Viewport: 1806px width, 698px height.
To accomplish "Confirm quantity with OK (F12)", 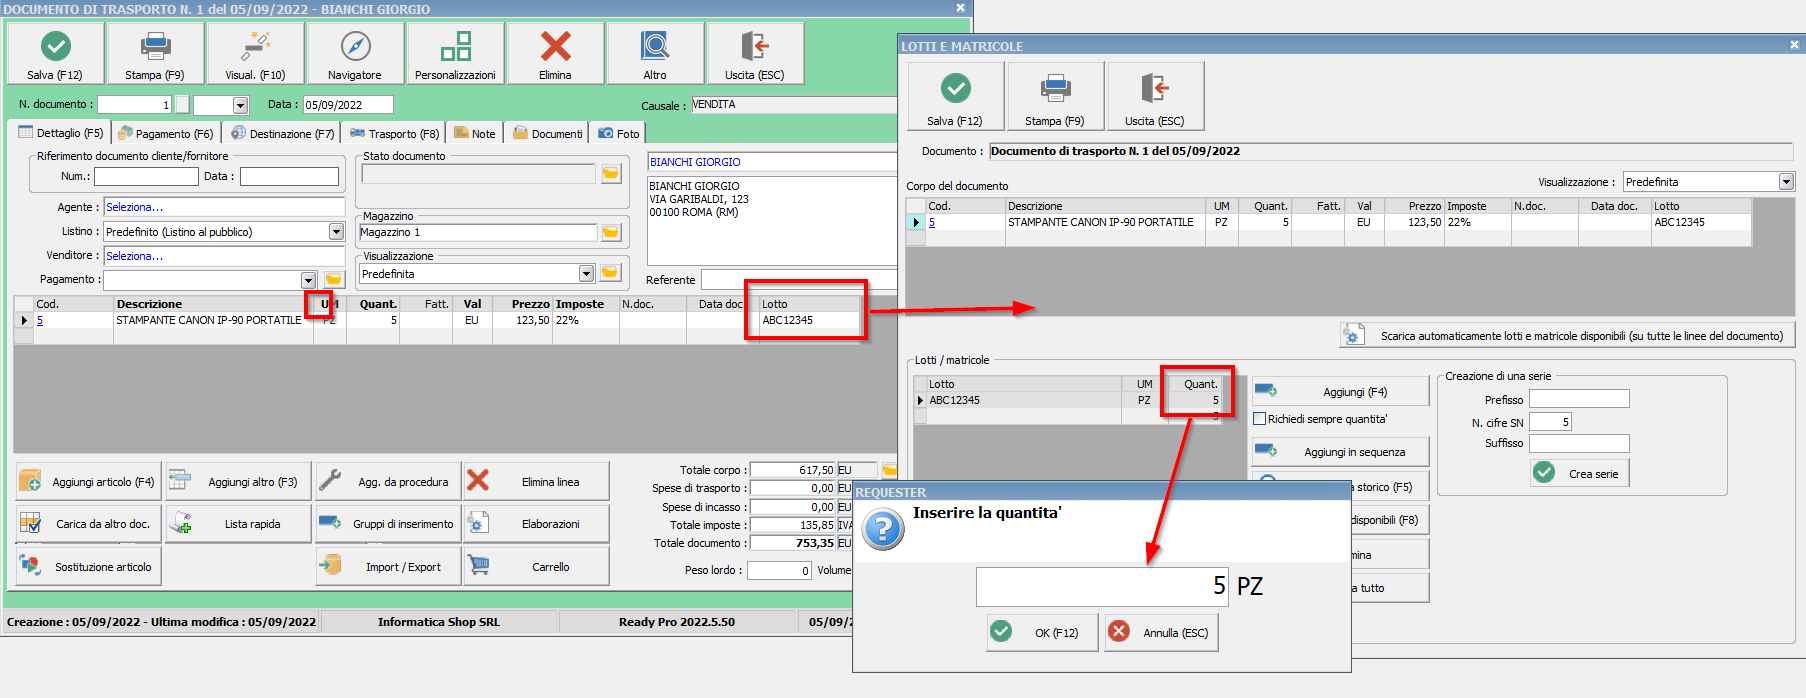I will 1042,632.
